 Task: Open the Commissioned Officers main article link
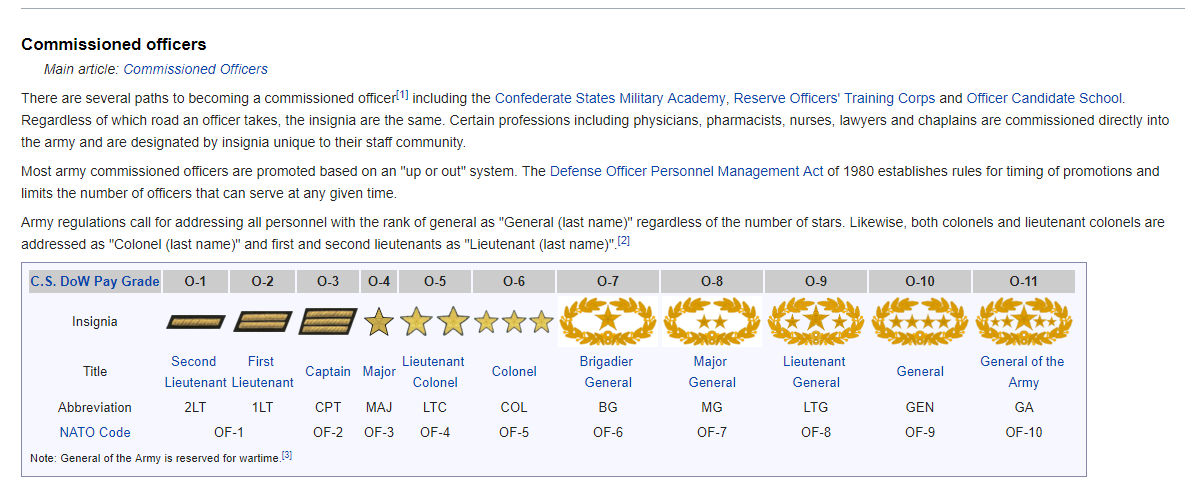pos(195,69)
